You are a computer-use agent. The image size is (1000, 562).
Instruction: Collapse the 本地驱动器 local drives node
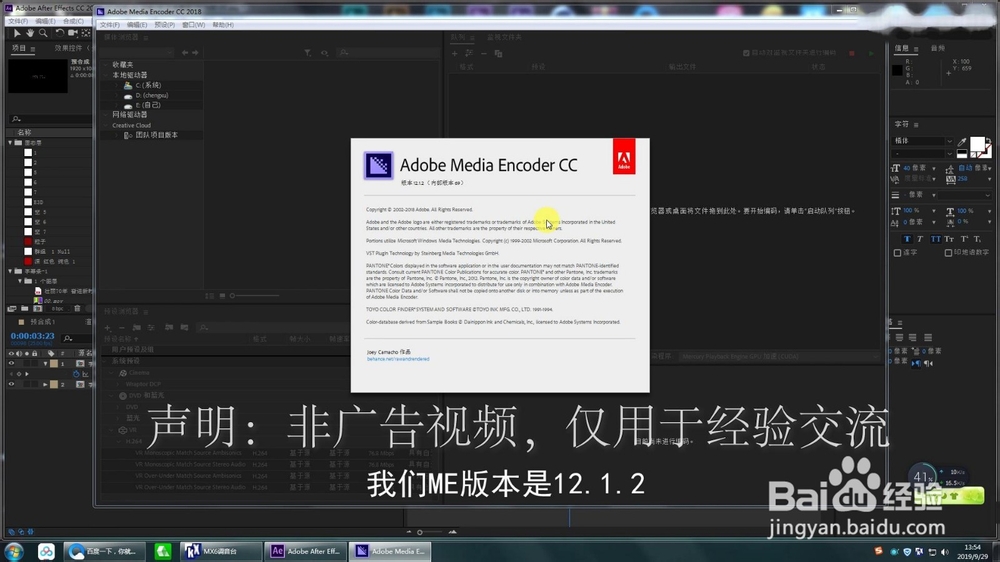click(107, 75)
